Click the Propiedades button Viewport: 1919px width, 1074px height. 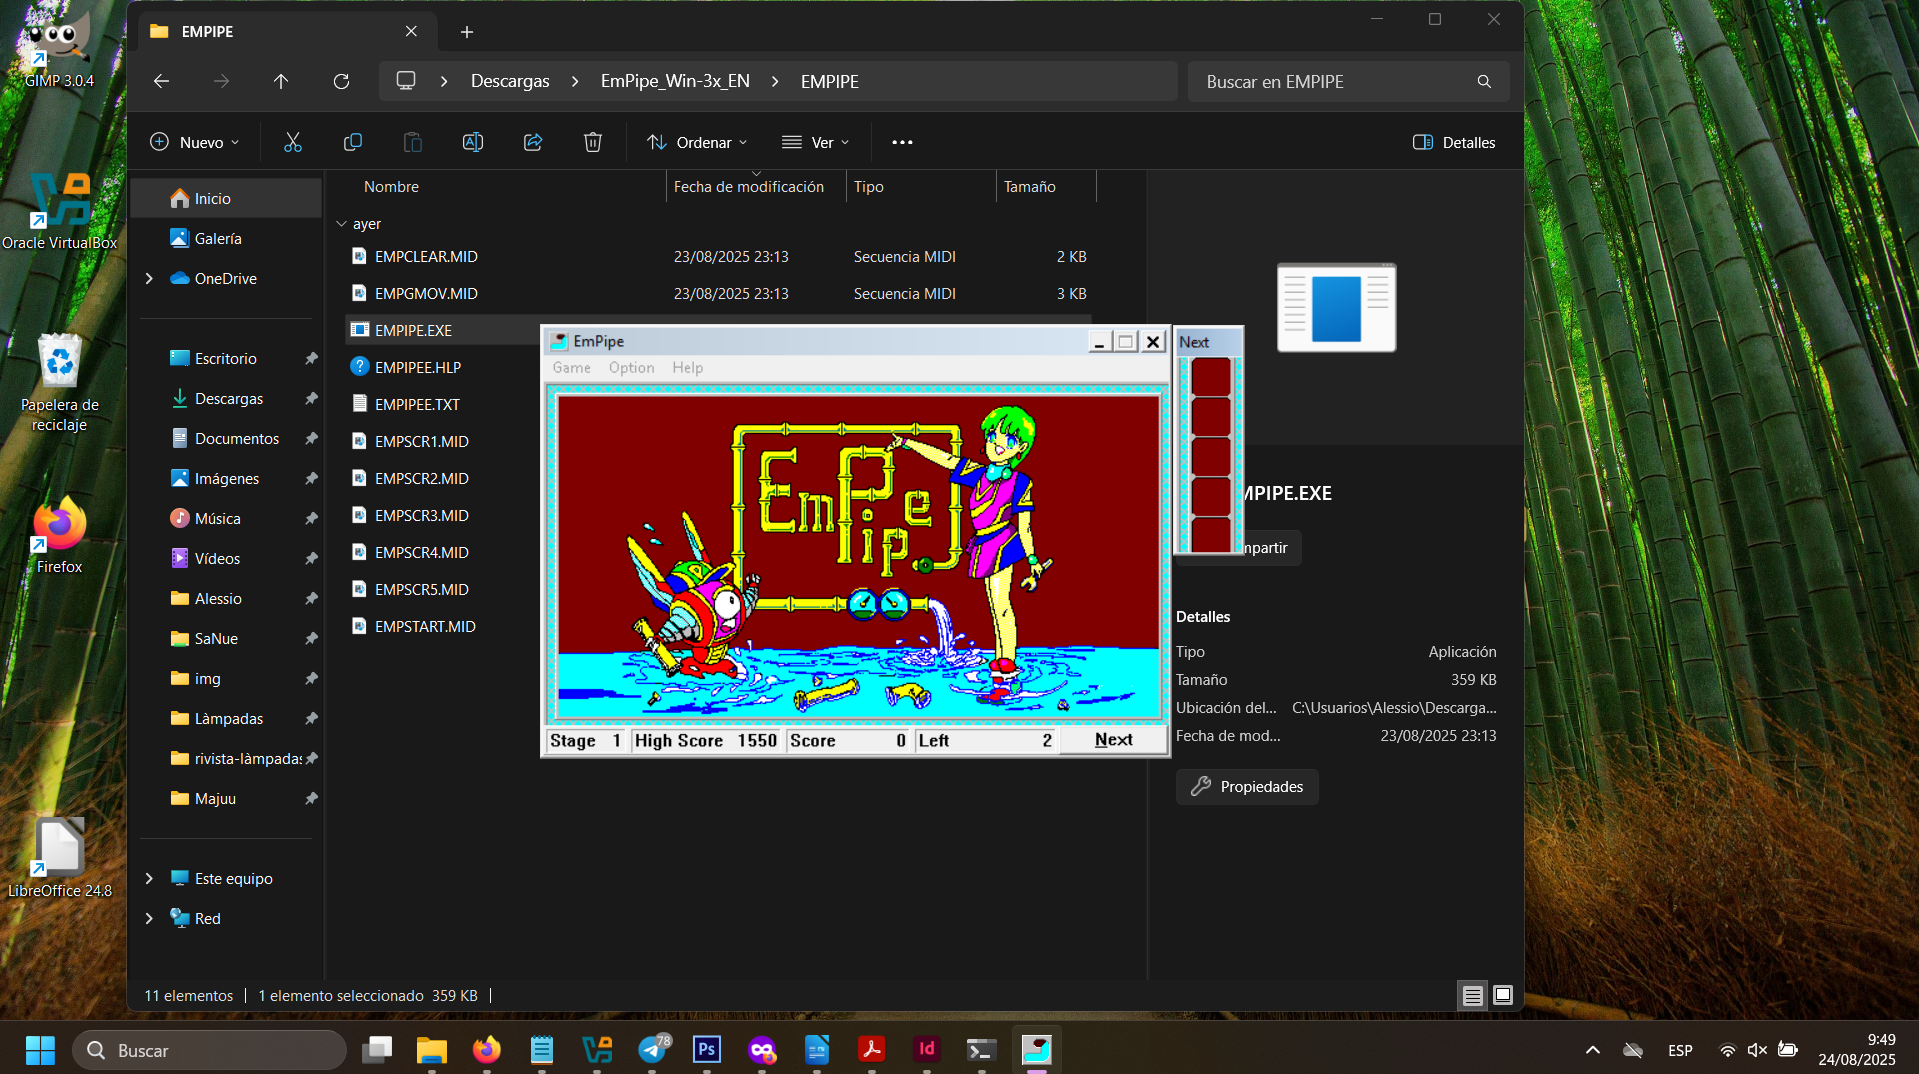(x=1247, y=787)
